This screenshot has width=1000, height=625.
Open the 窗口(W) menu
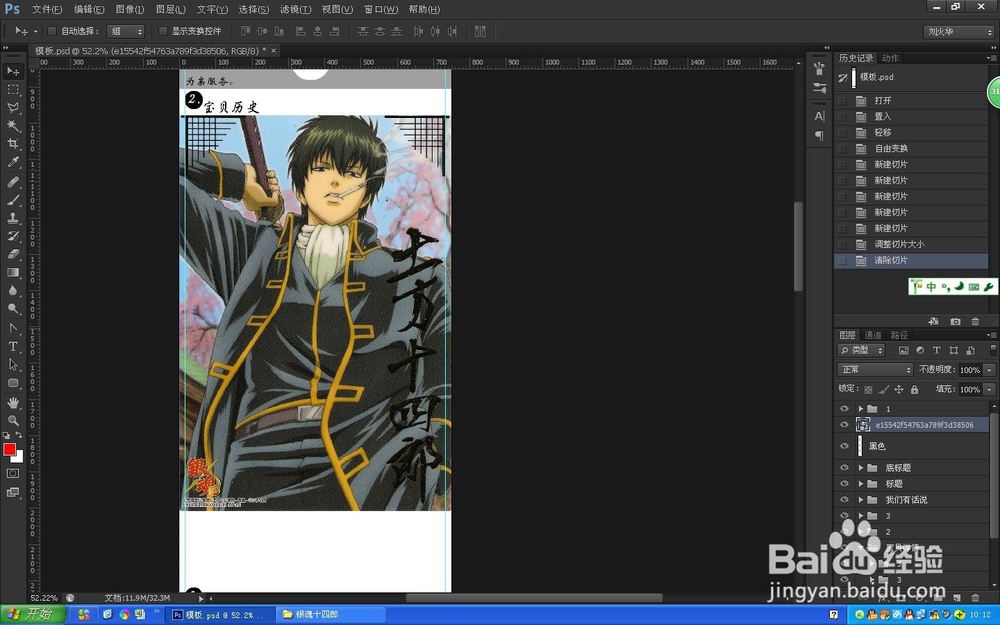[381, 9]
